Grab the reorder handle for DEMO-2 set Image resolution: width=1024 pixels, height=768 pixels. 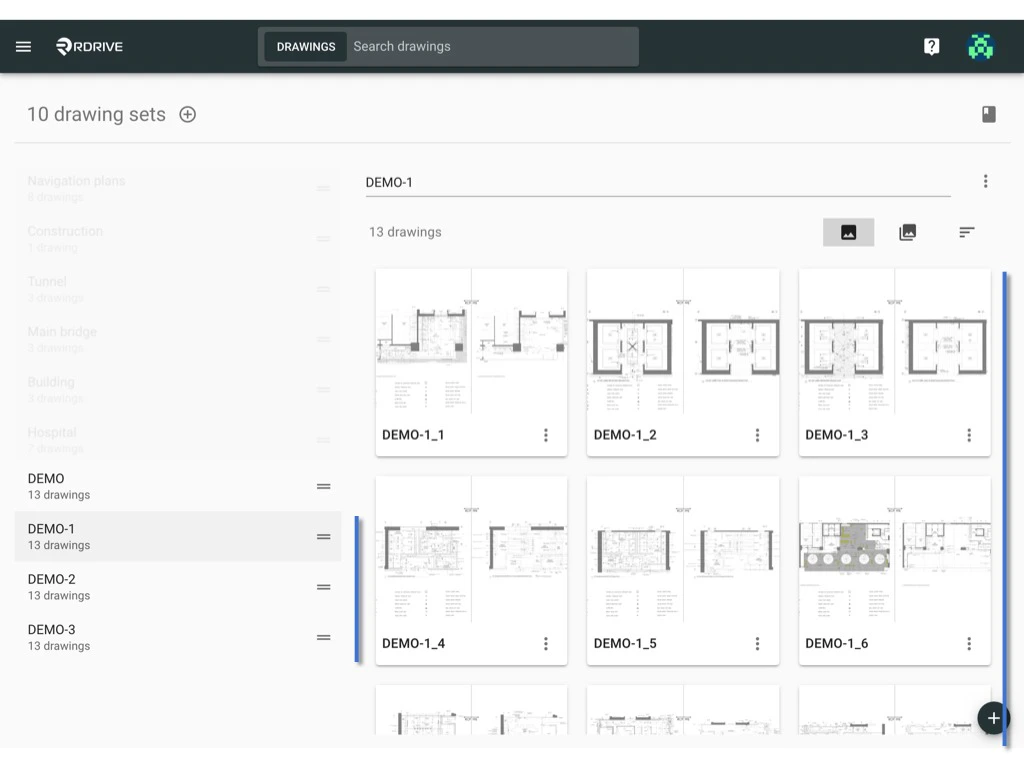click(x=323, y=587)
